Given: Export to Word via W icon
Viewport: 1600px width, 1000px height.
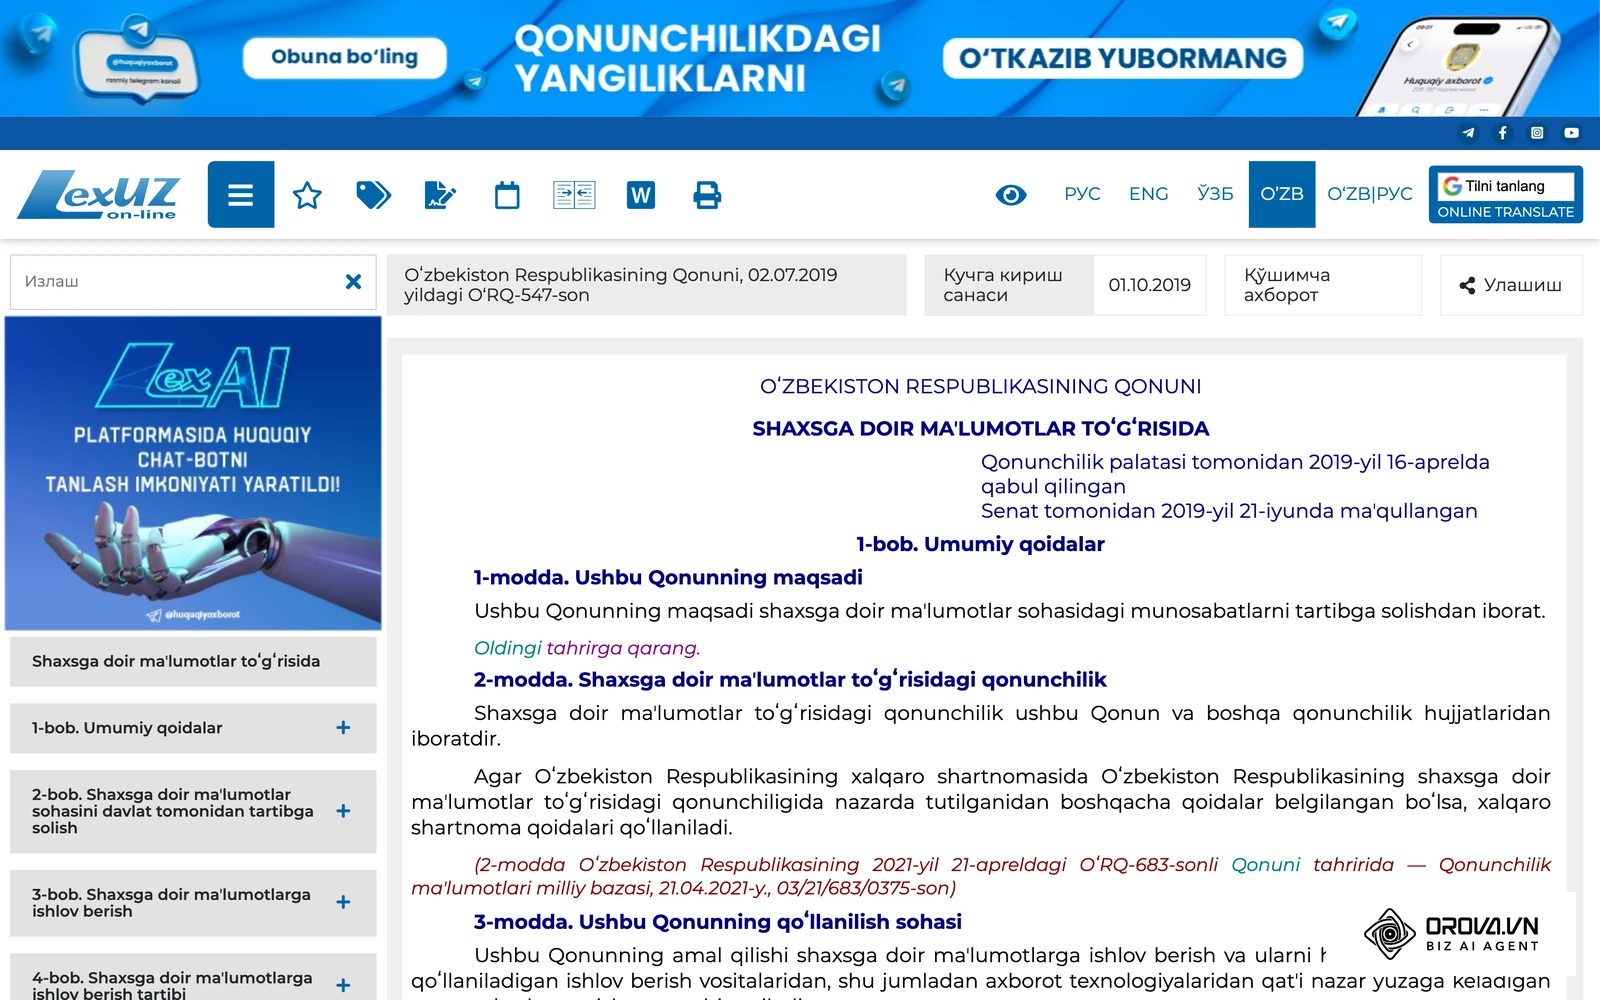Looking at the screenshot, I should [641, 195].
